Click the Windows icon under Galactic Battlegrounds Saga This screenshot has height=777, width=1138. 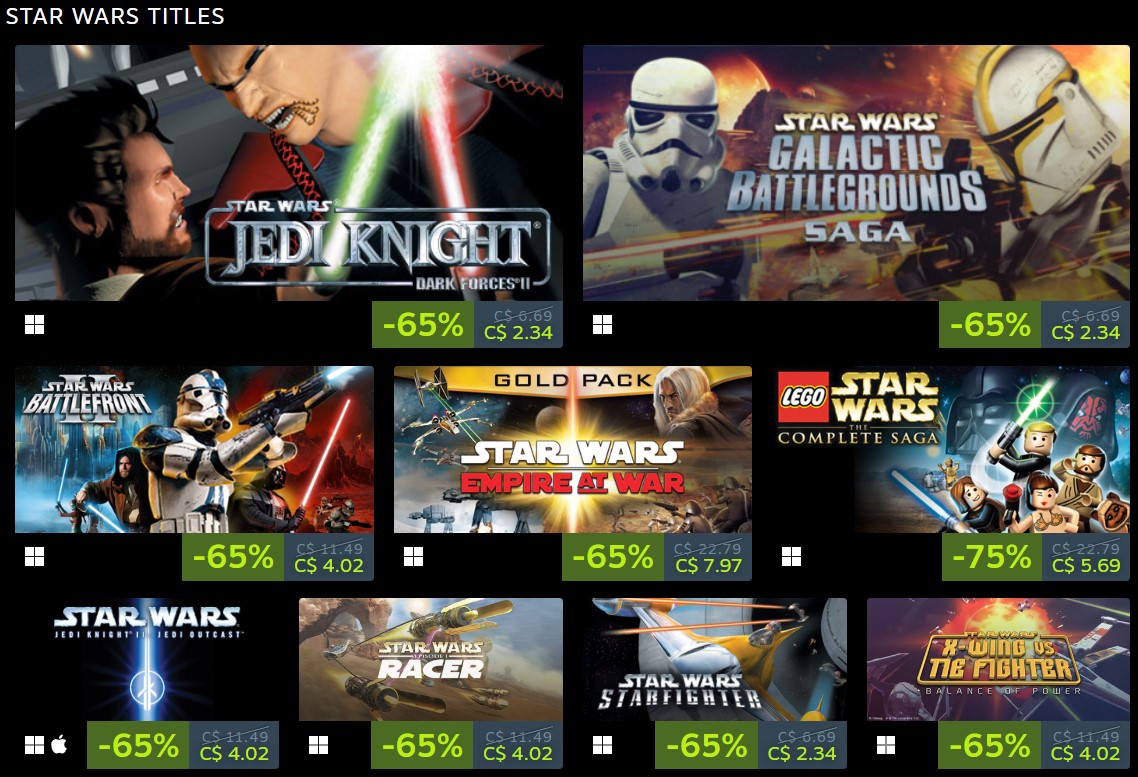[602, 324]
